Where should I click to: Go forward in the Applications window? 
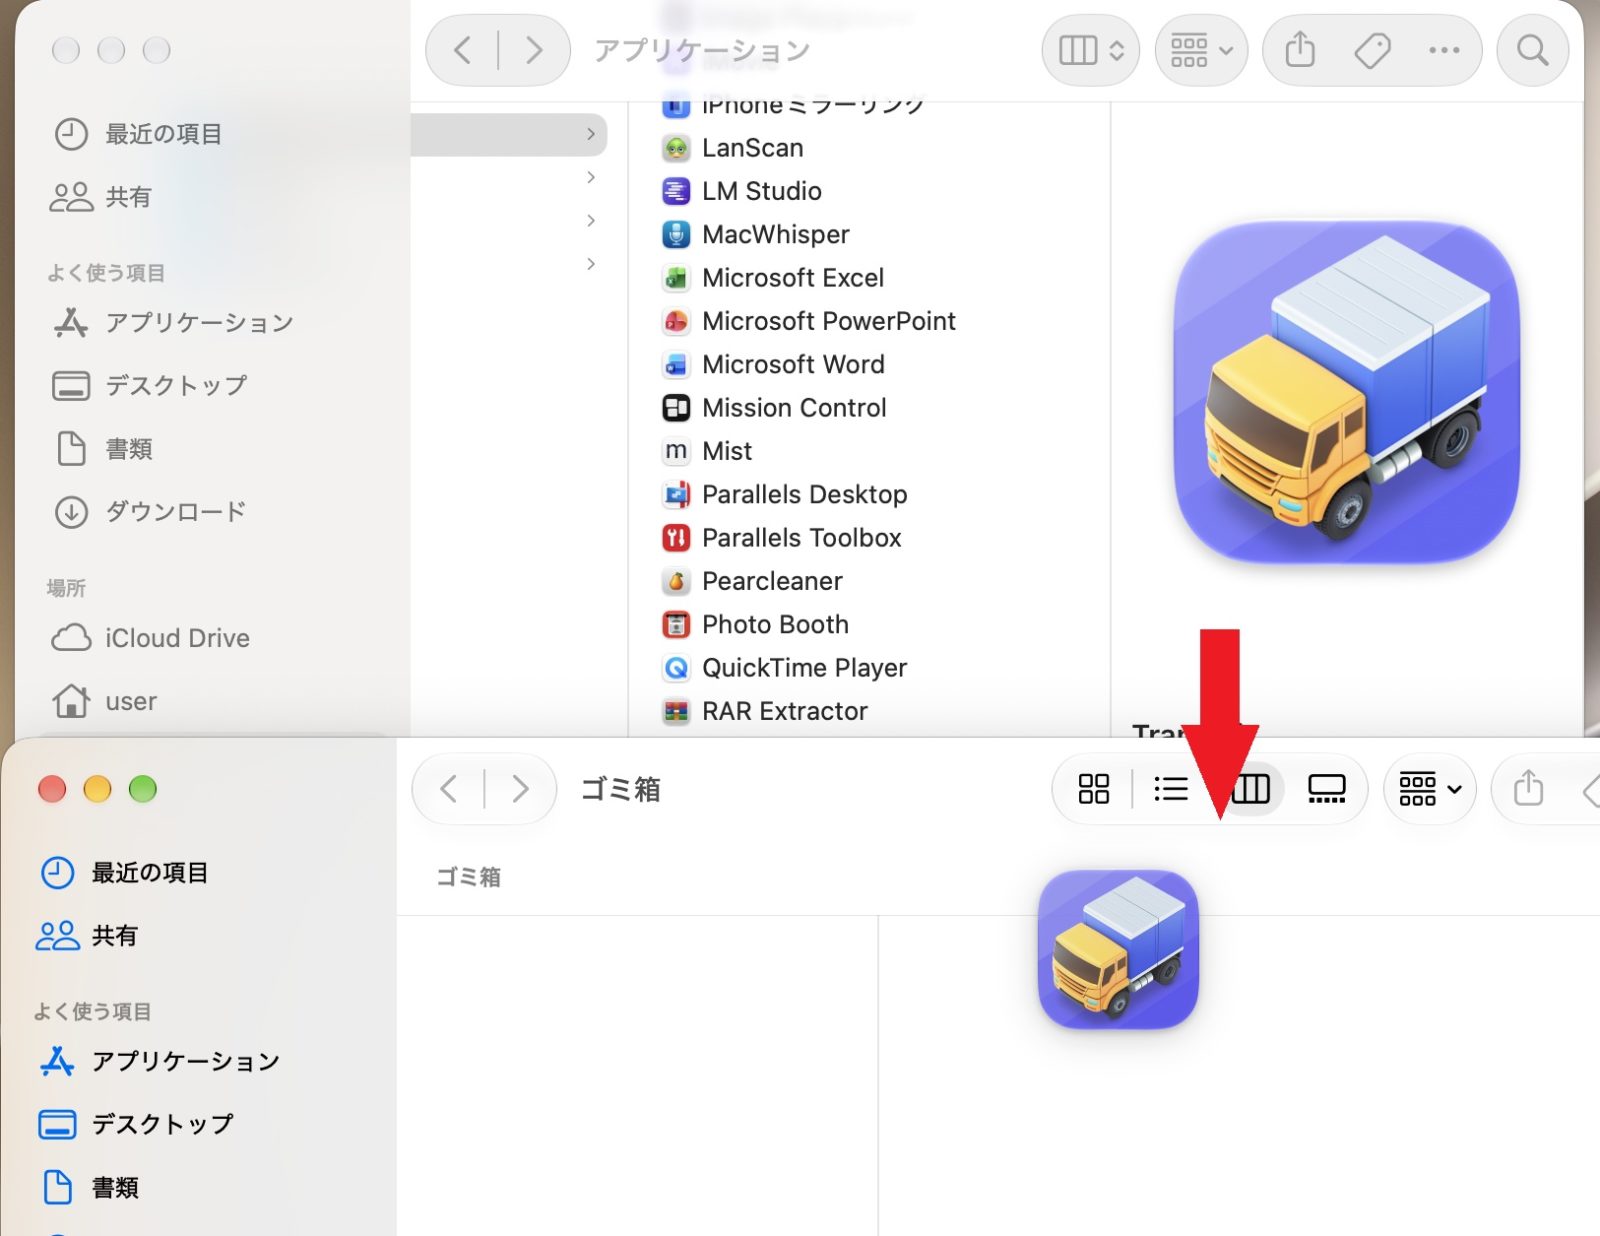pos(534,50)
